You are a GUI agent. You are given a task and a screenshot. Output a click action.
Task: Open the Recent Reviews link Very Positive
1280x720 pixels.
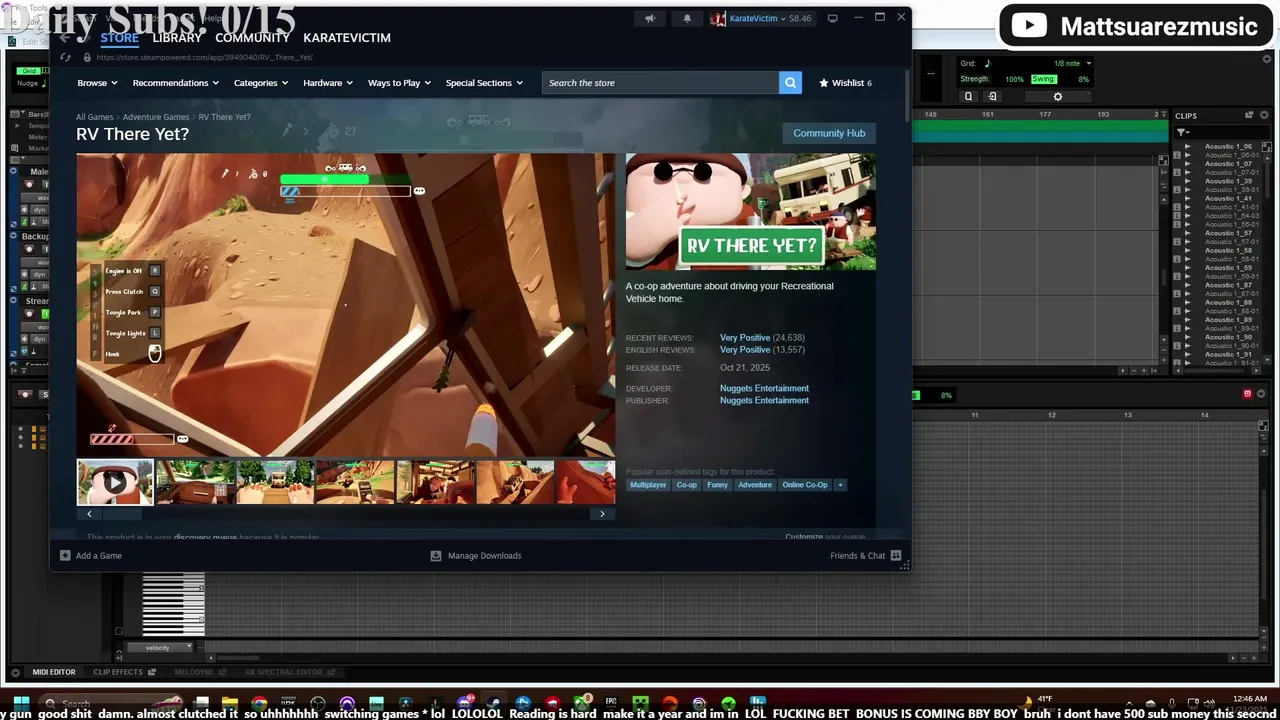pos(745,338)
